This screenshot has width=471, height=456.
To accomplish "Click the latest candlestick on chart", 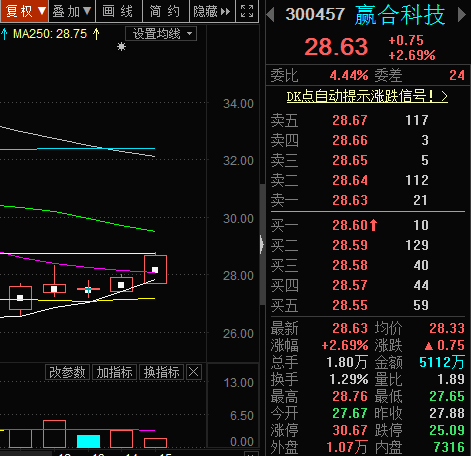I will (155, 269).
